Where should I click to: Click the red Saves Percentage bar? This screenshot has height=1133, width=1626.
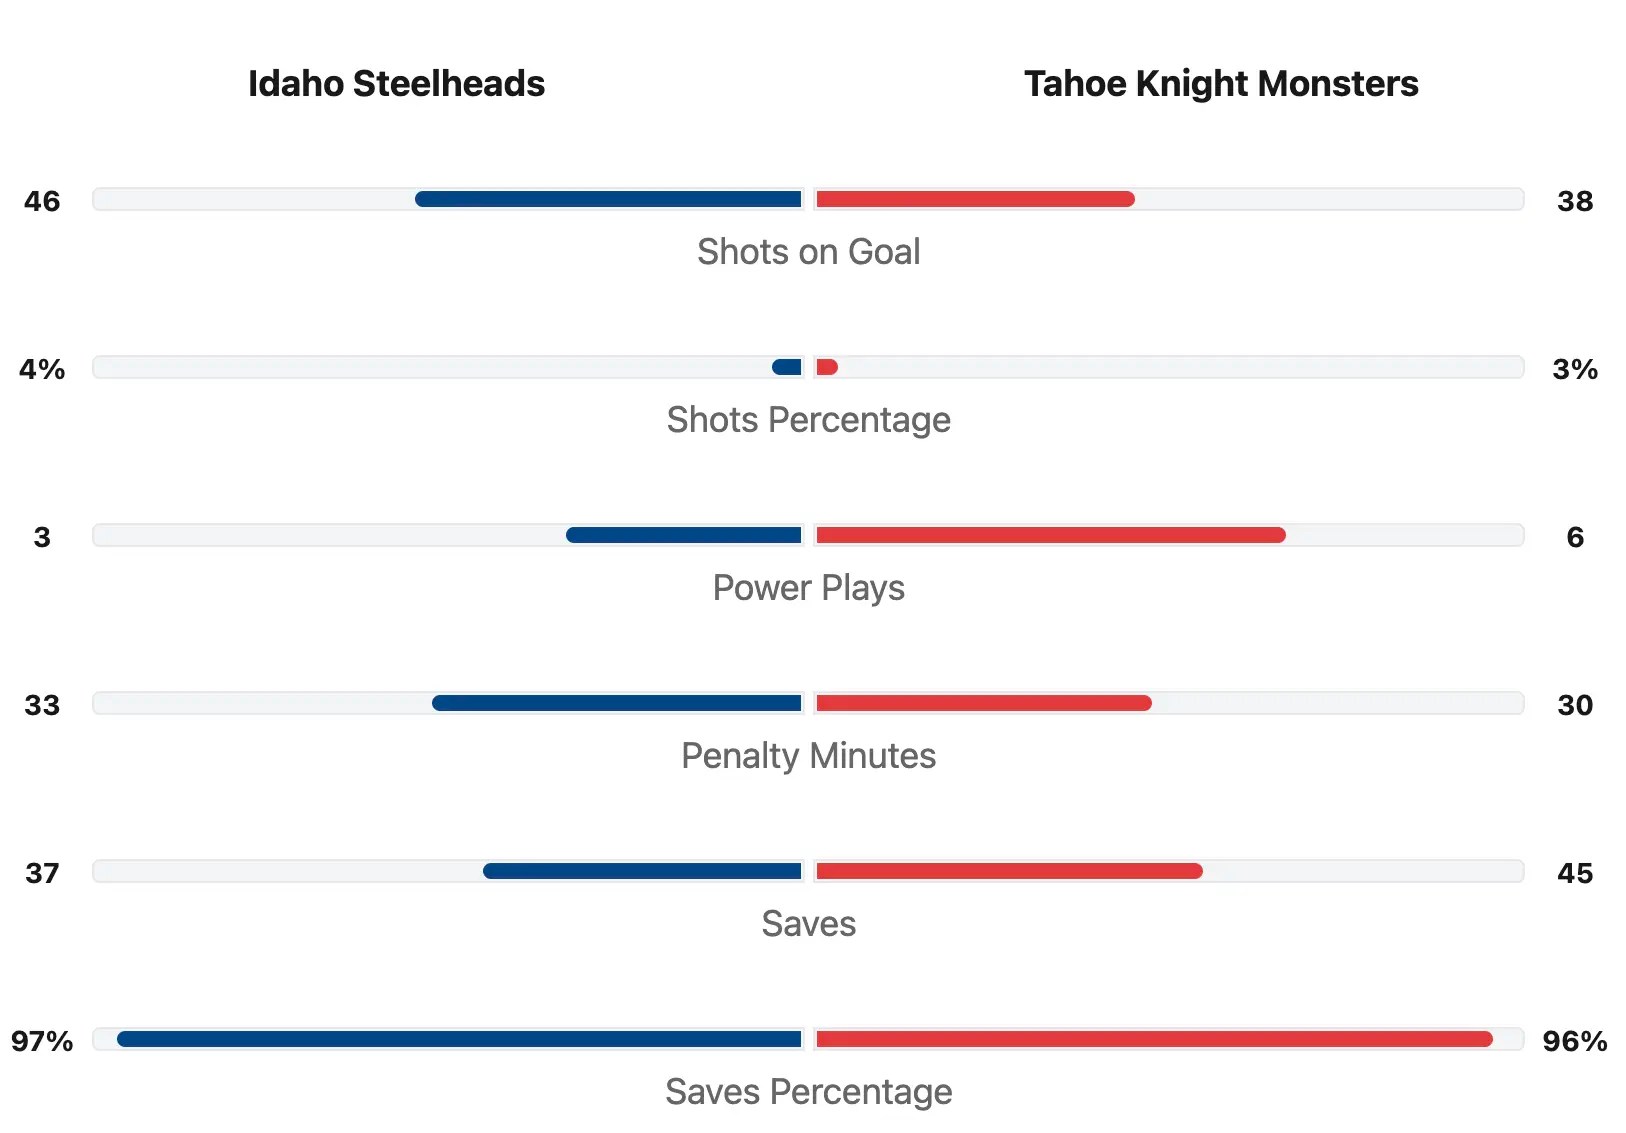(x=1154, y=1039)
